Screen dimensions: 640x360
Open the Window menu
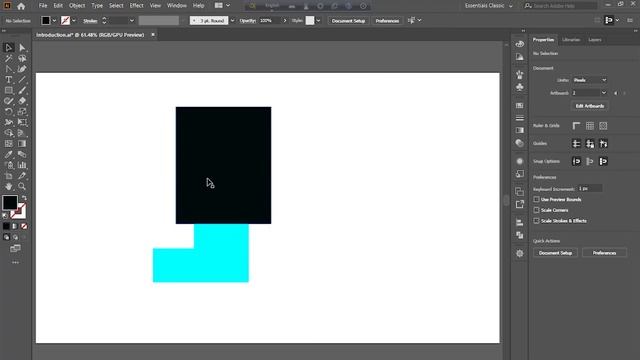[177, 6]
